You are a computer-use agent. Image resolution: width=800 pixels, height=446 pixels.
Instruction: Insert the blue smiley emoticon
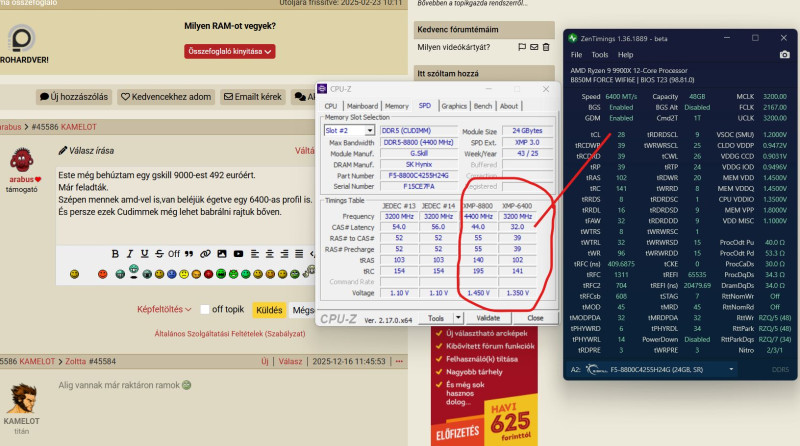pyautogui.click(x=171, y=274)
